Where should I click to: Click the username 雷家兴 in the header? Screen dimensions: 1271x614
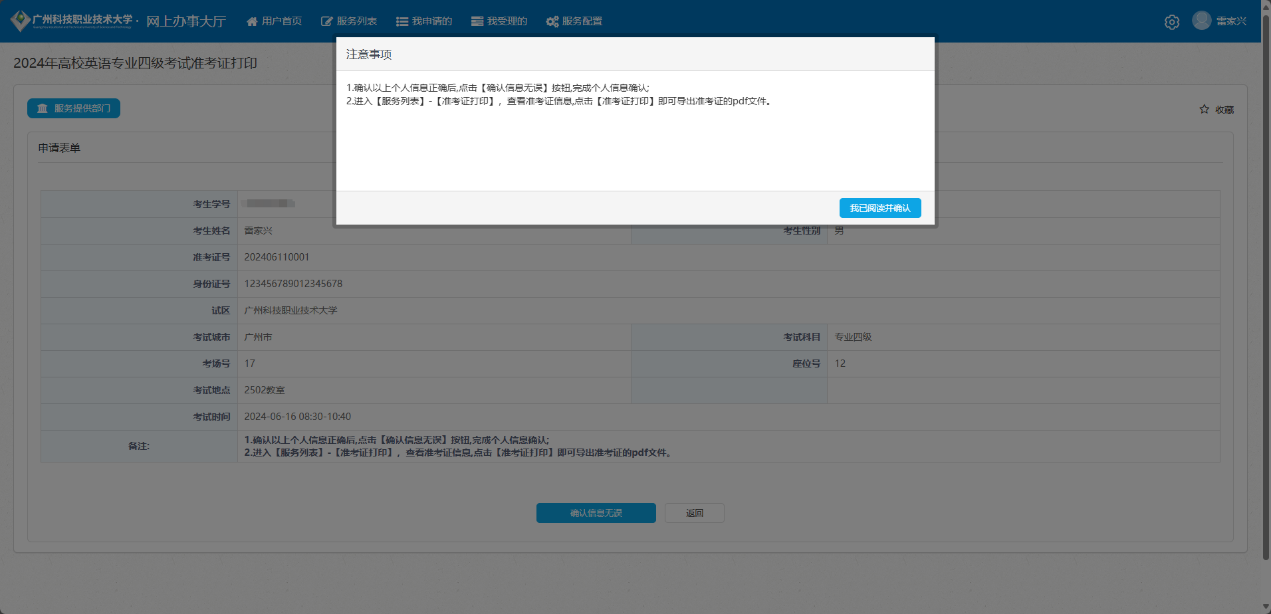coord(1232,19)
